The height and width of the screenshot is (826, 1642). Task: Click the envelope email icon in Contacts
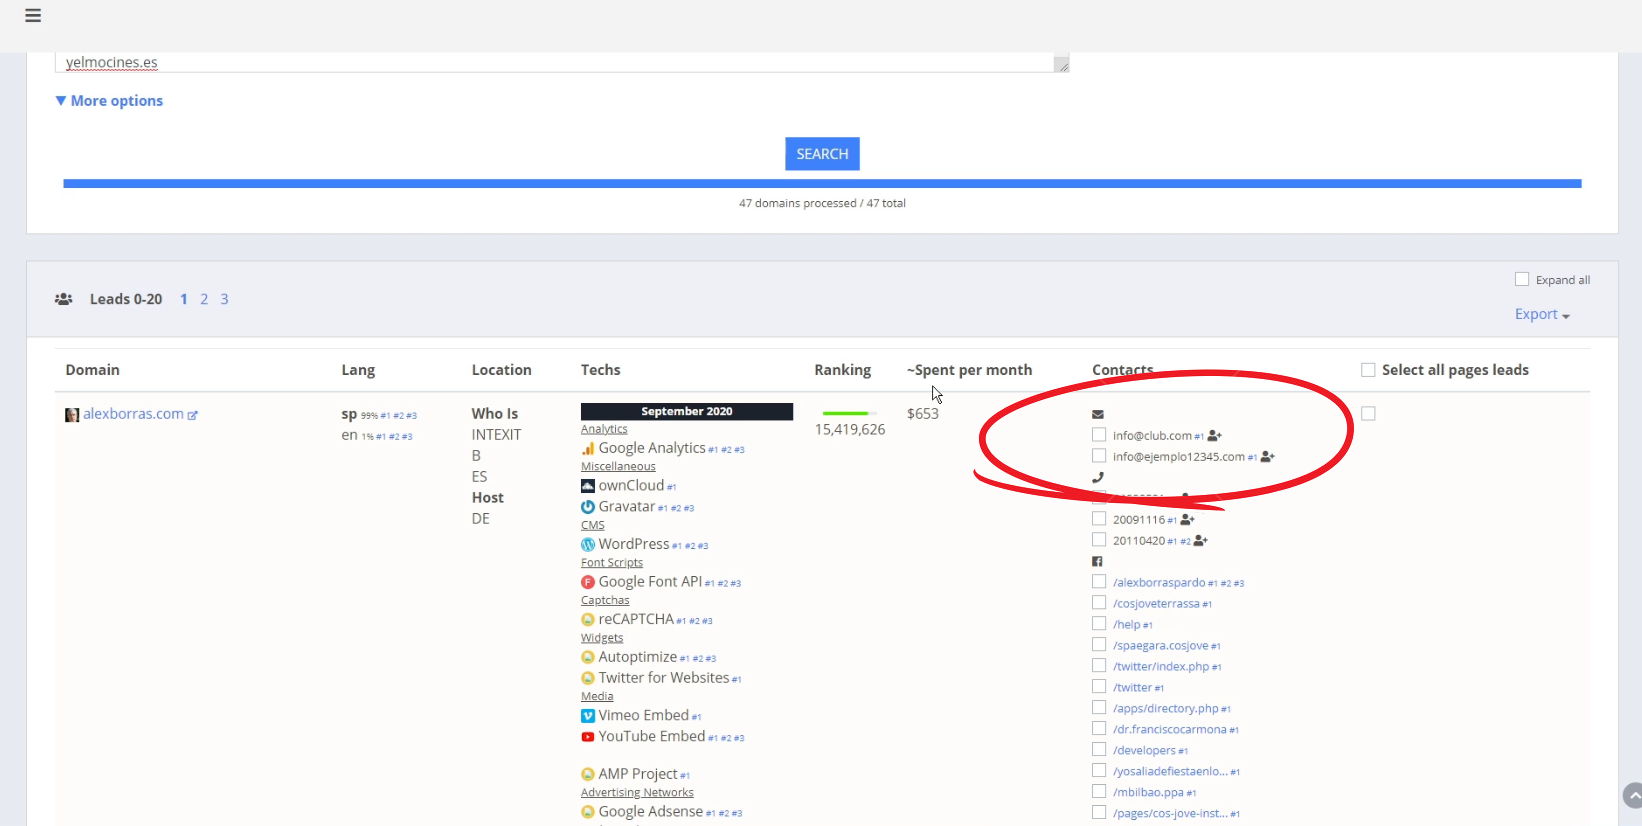pyautogui.click(x=1098, y=414)
